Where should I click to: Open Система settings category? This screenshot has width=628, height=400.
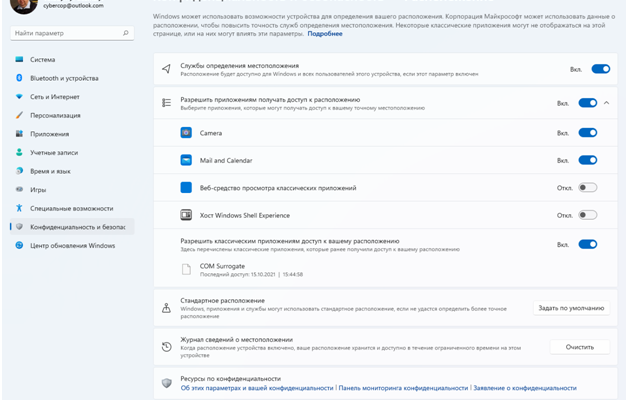click(43, 60)
